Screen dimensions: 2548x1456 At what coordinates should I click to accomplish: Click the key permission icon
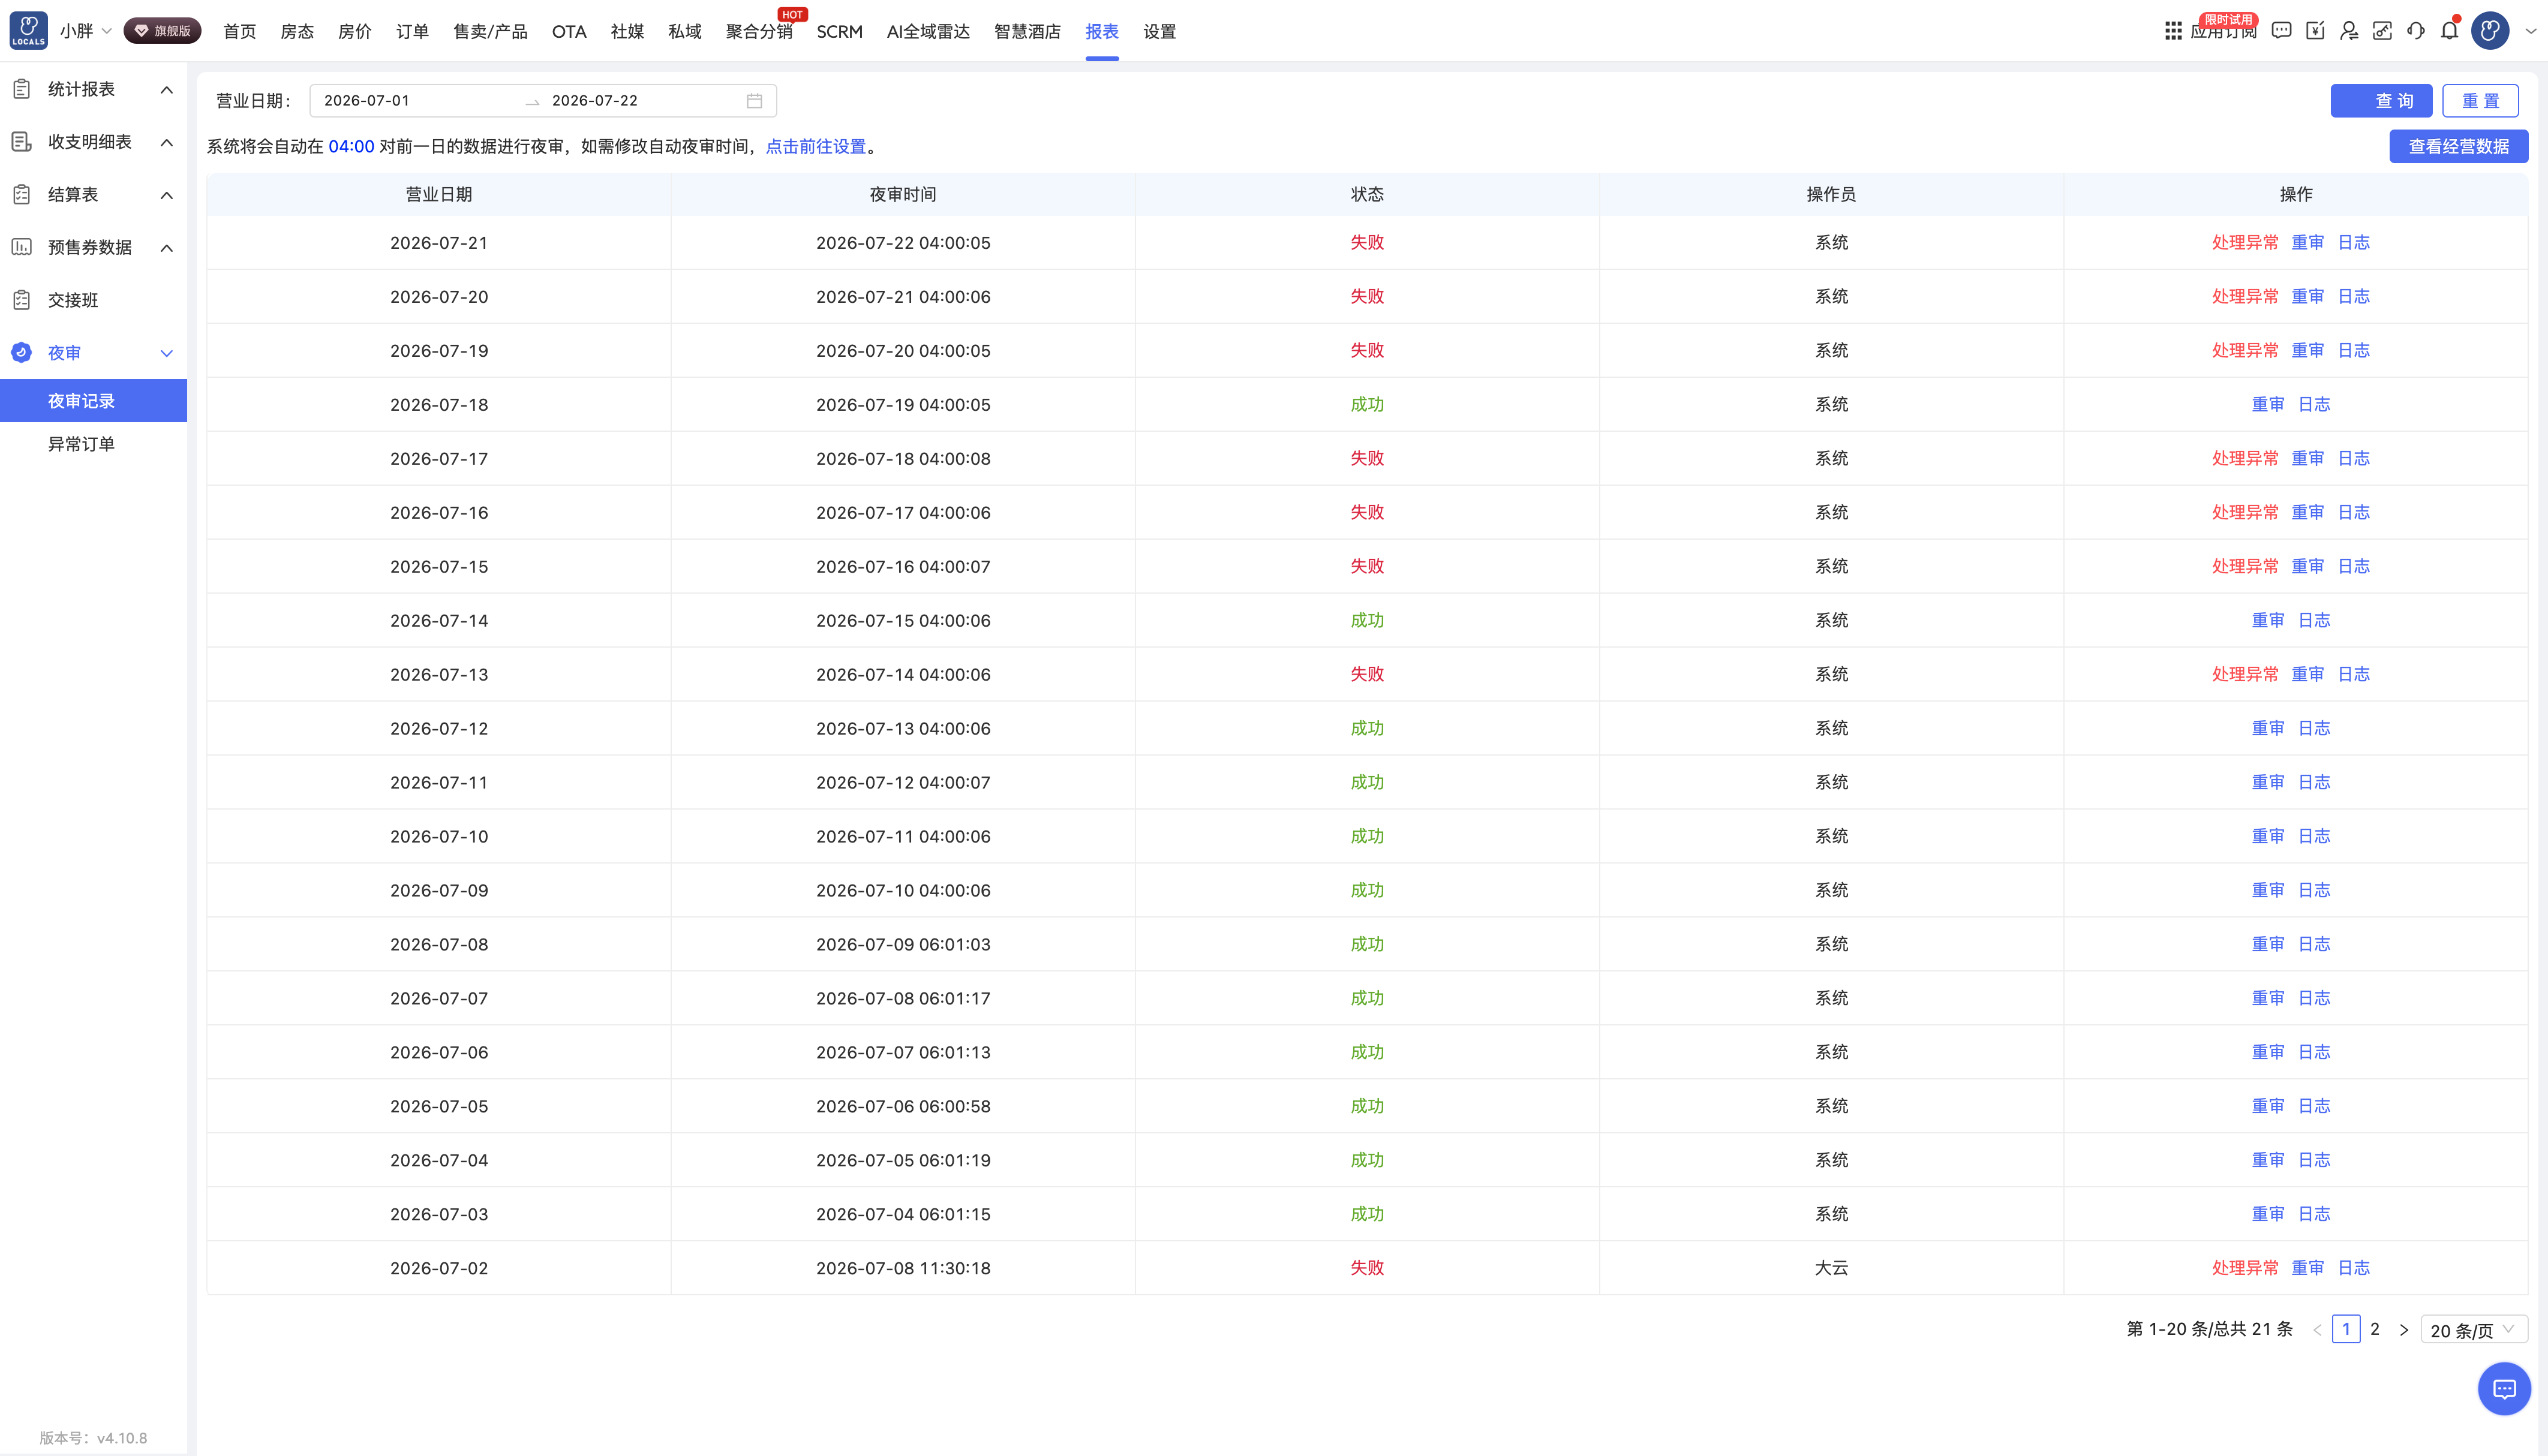pos(2382,31)
